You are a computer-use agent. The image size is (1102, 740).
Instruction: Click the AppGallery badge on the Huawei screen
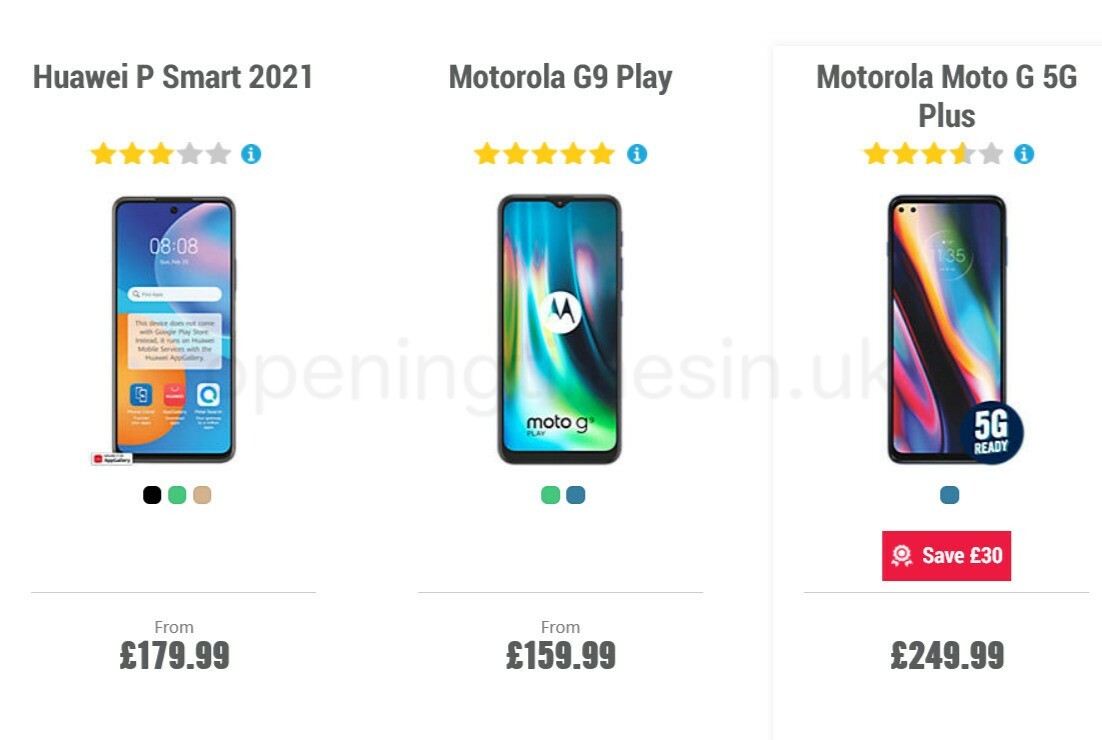tap(110, 458)
